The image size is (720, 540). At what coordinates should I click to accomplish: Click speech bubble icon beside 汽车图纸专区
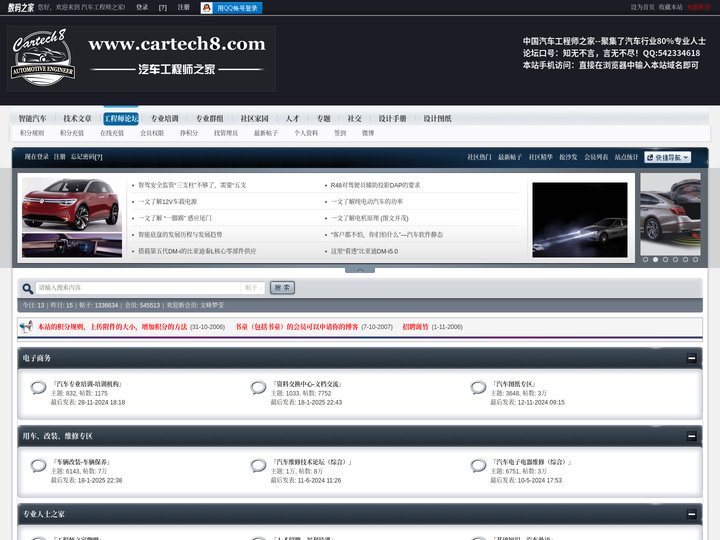click(478, 388)
